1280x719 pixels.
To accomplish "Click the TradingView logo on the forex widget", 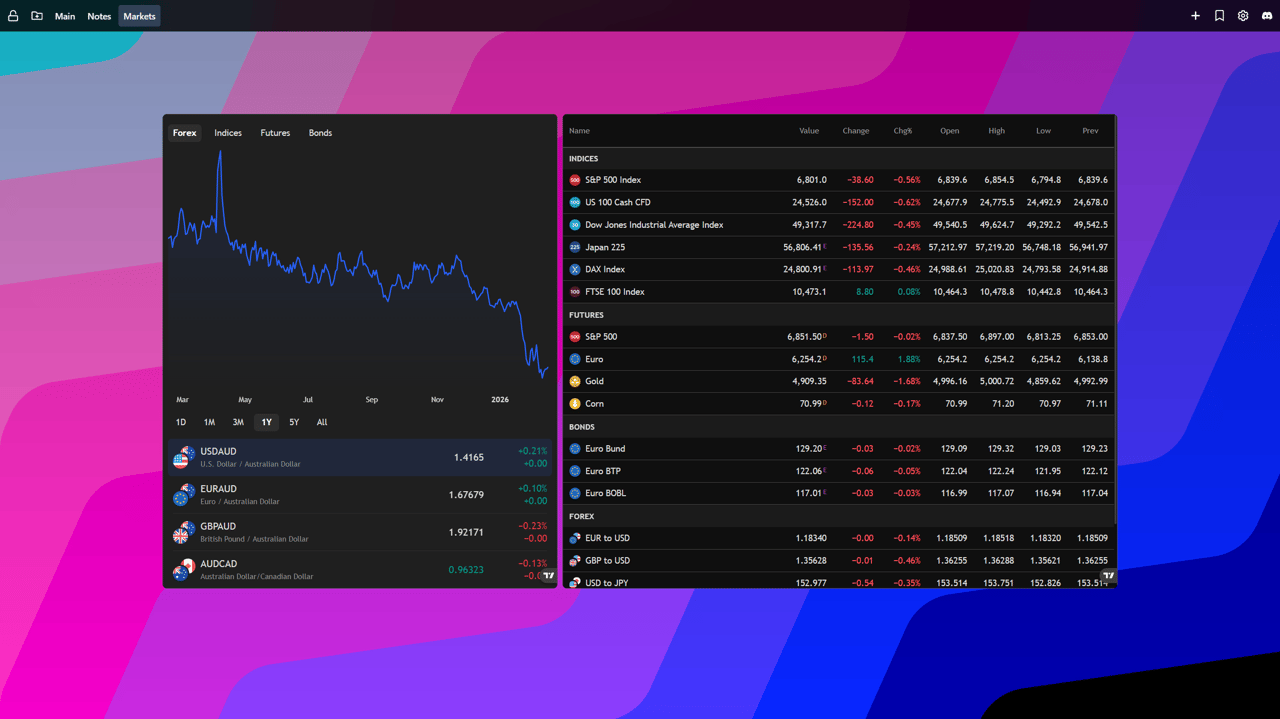I will [547, 576].
